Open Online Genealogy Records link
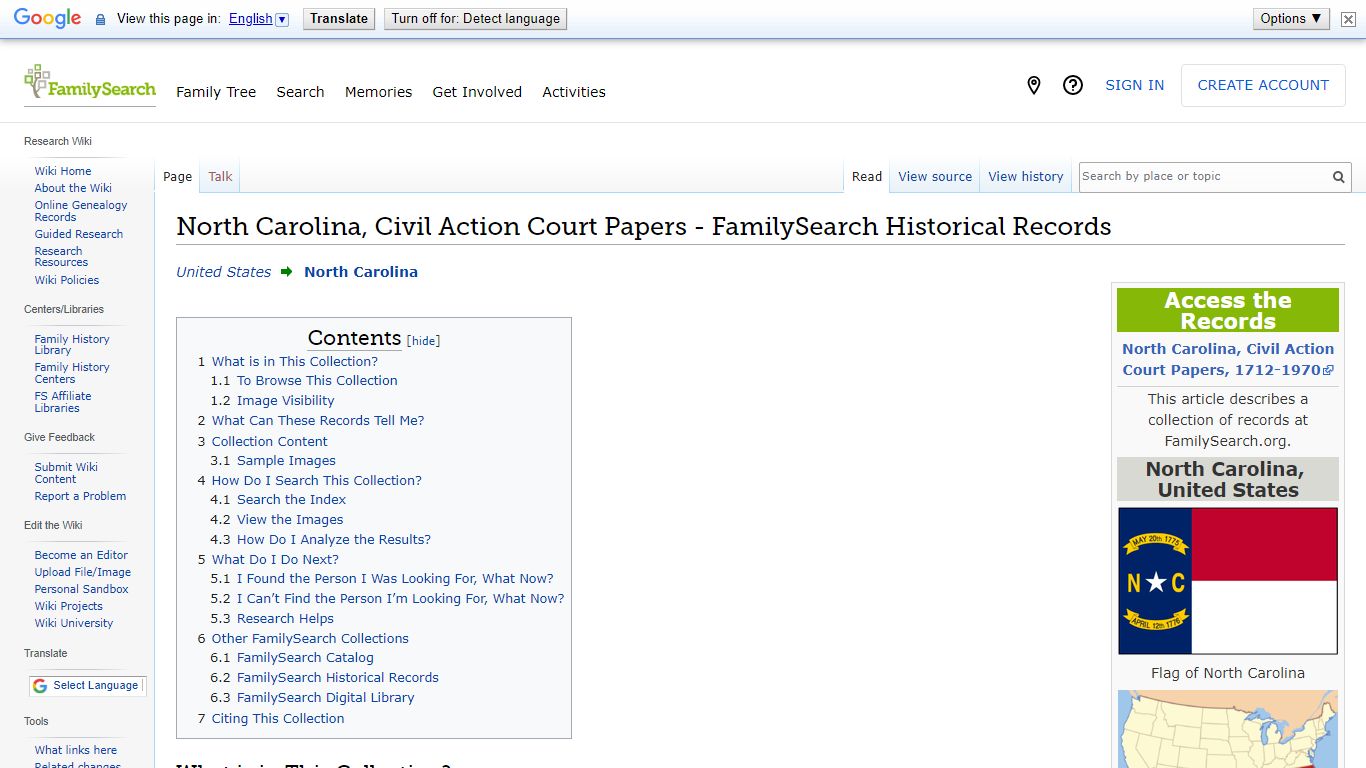The height and width of the screenshot is (768, 1366). coord(81,211)
